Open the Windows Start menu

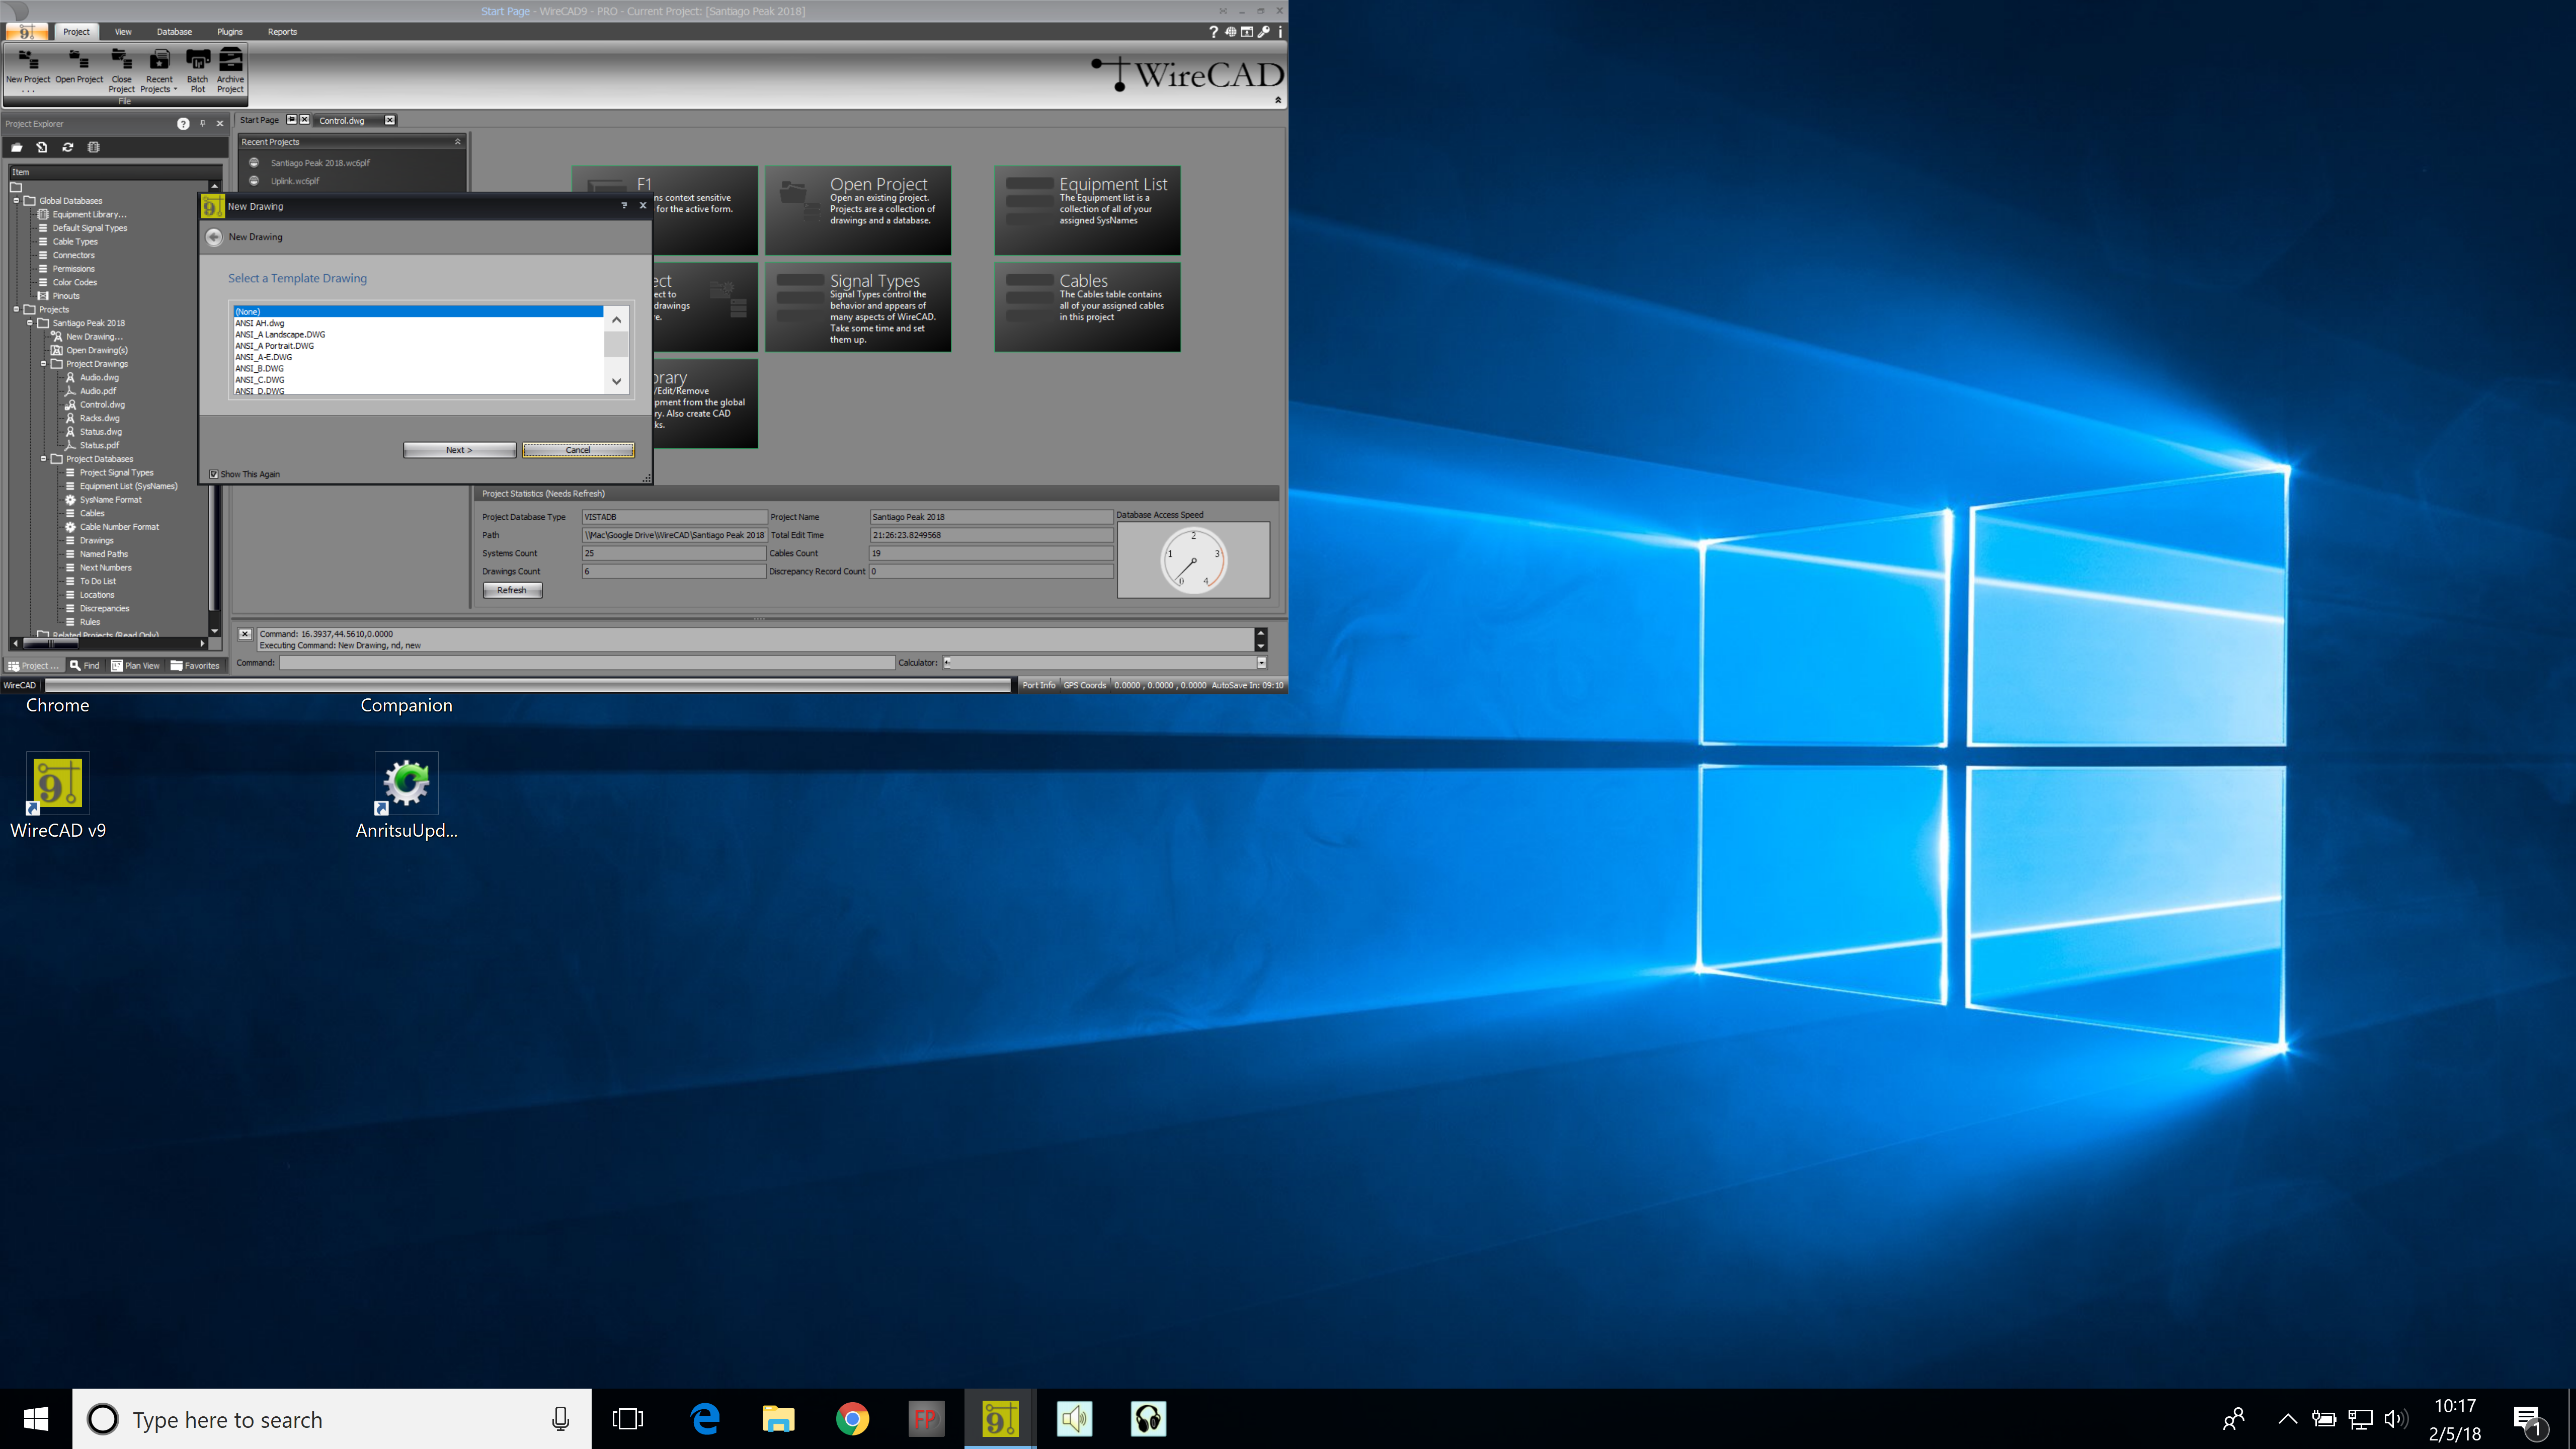[36, 1419]
